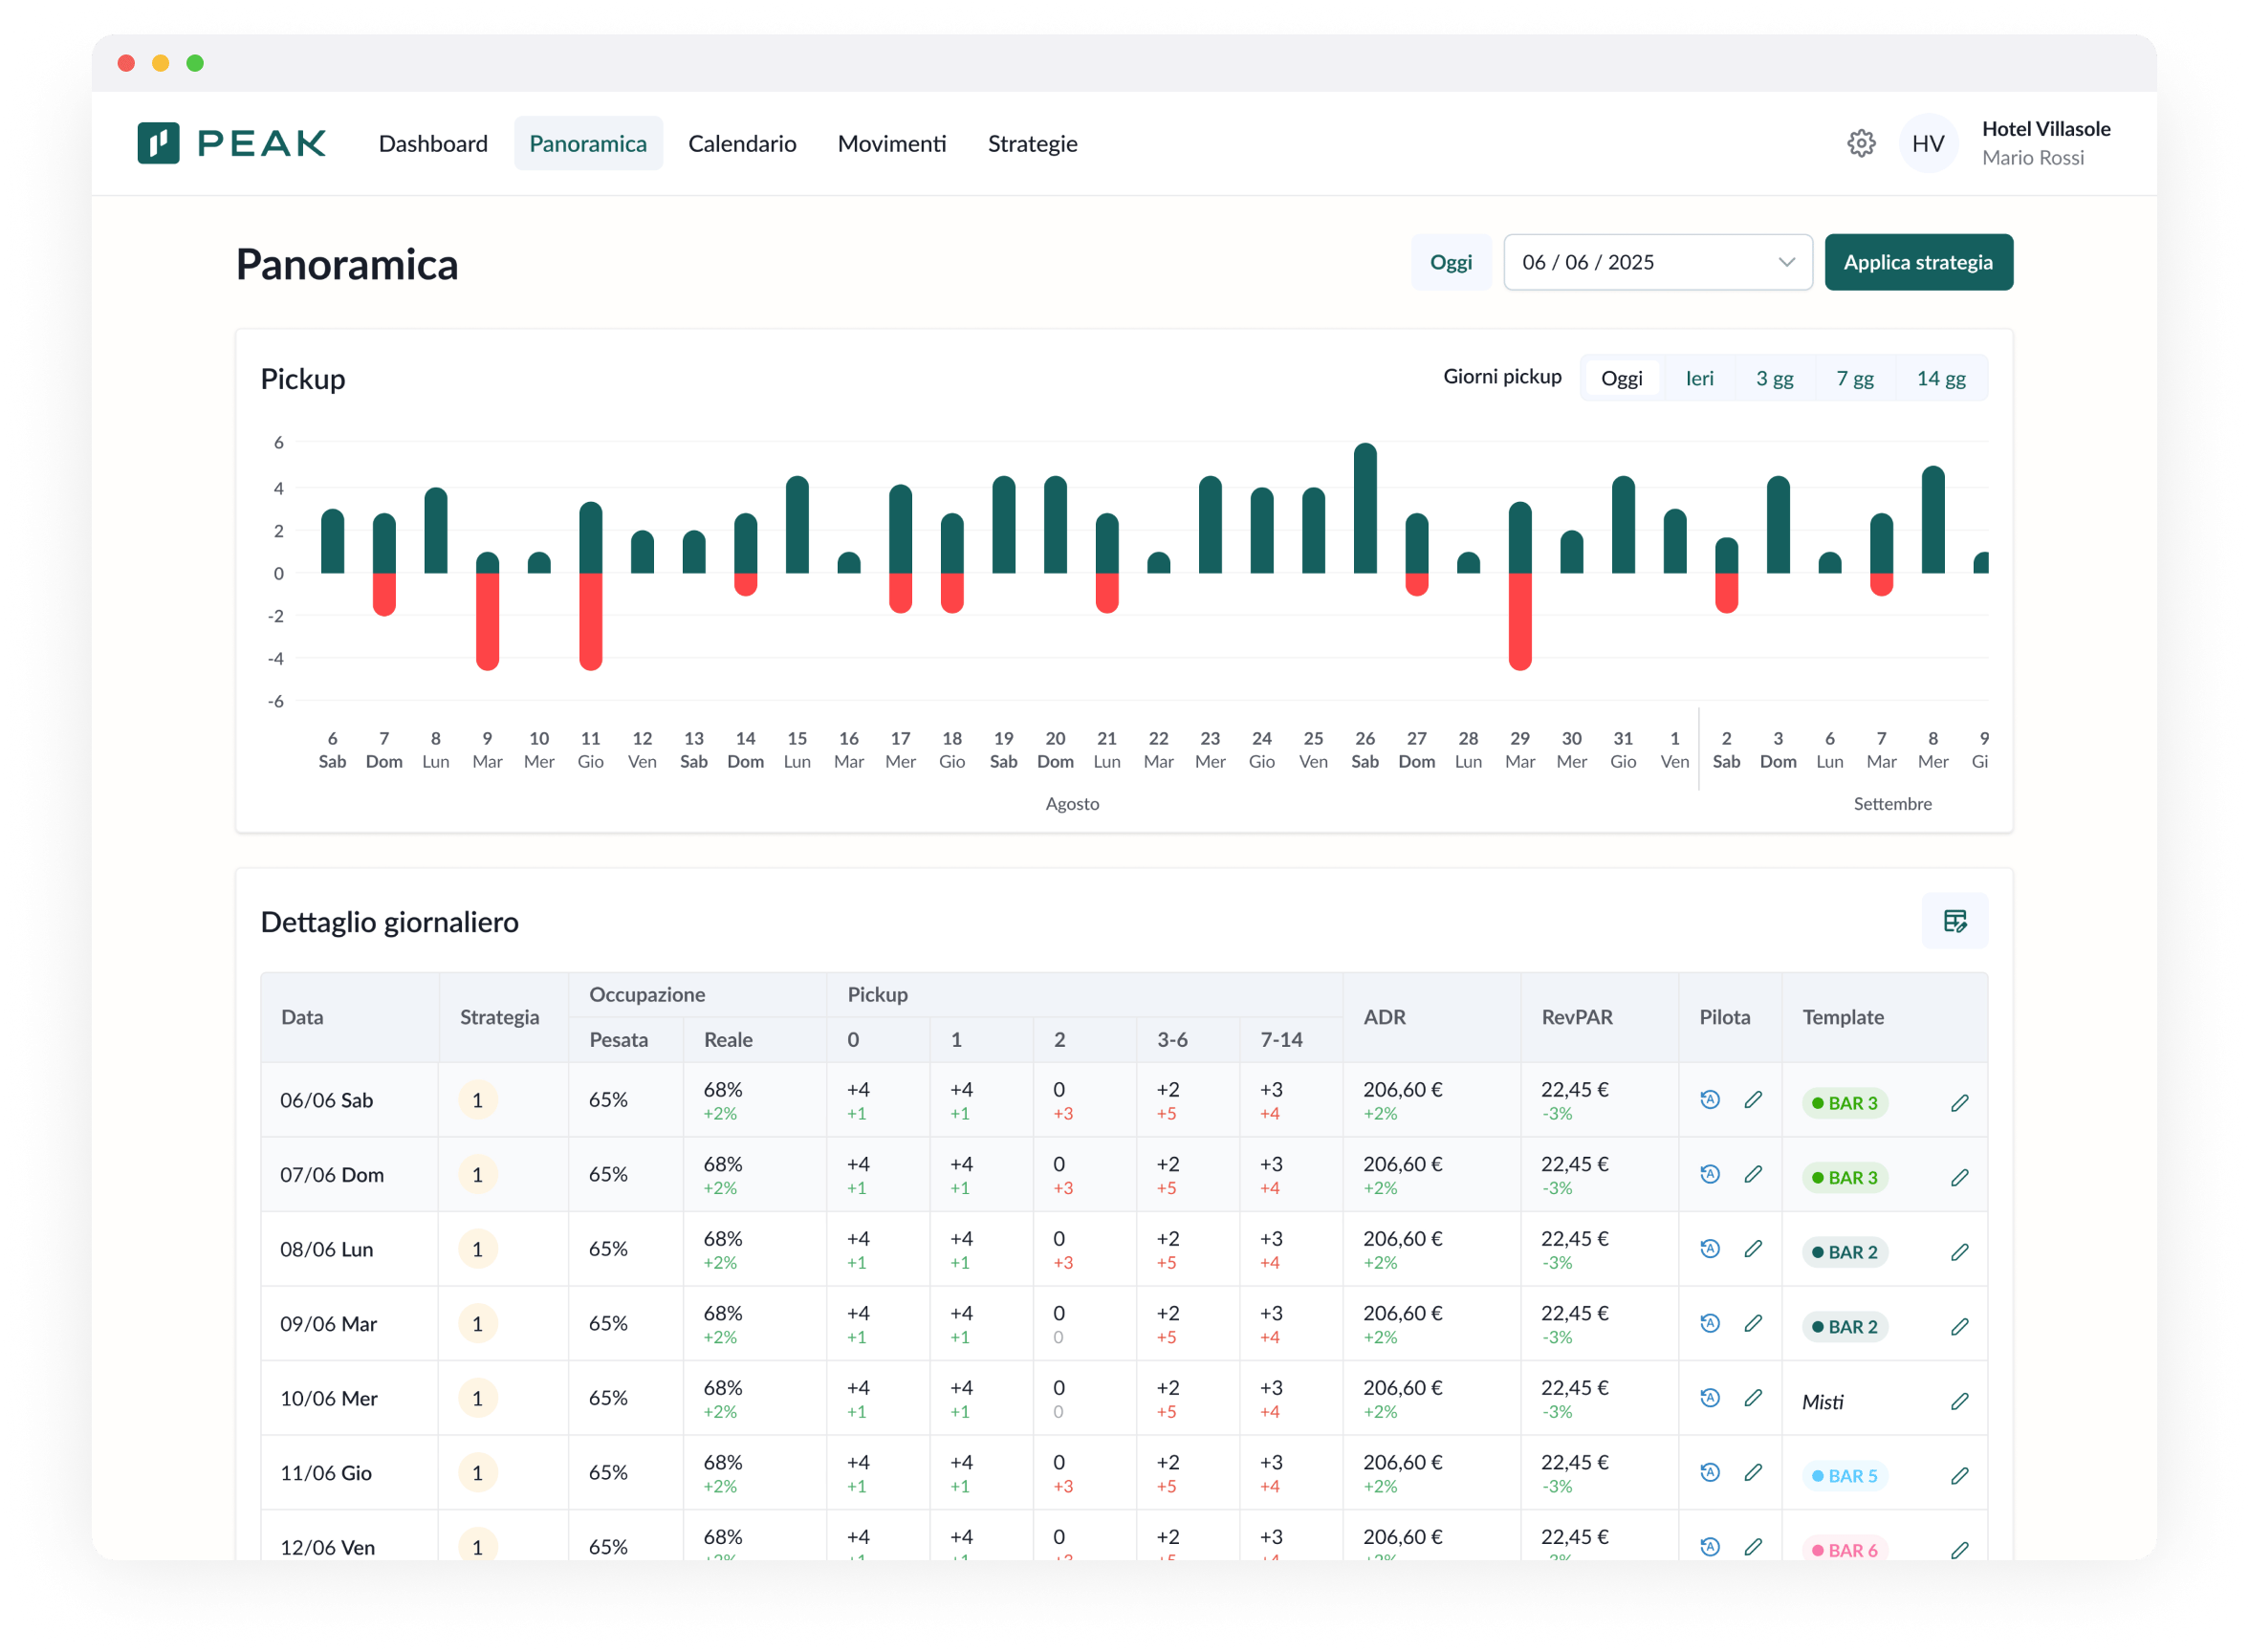Select the Ieri pickup days option
The height and width of the screenshot is (1652, 2249).
click(x=1699, y=378)
